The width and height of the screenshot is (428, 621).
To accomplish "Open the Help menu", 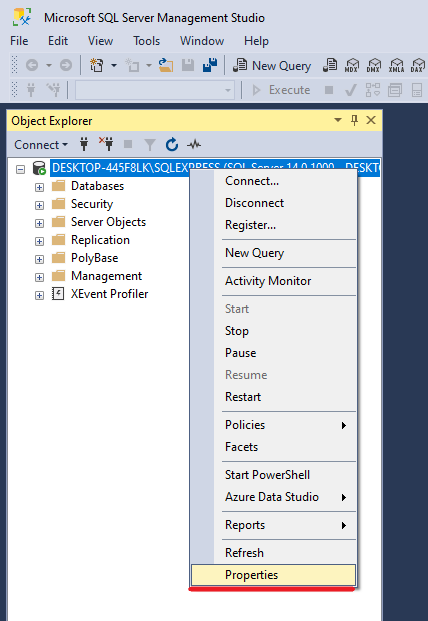I will point(256,41).
